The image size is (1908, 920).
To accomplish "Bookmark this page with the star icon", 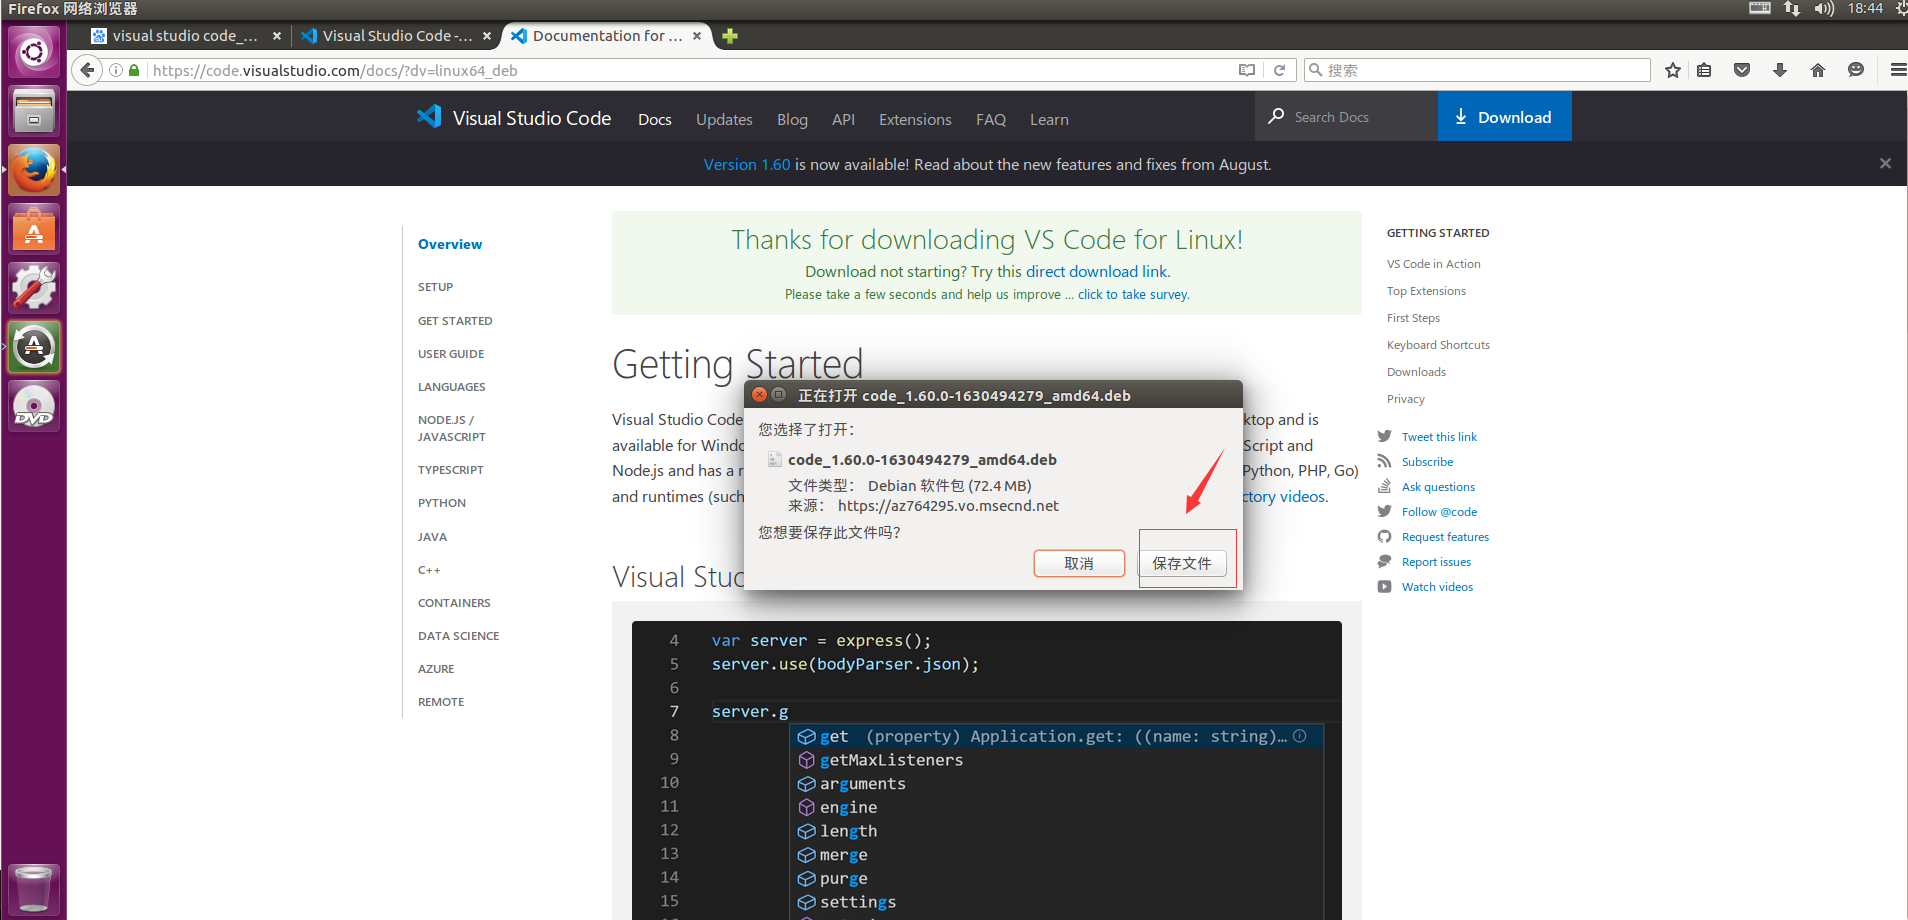I will (x=1672, y=70).
